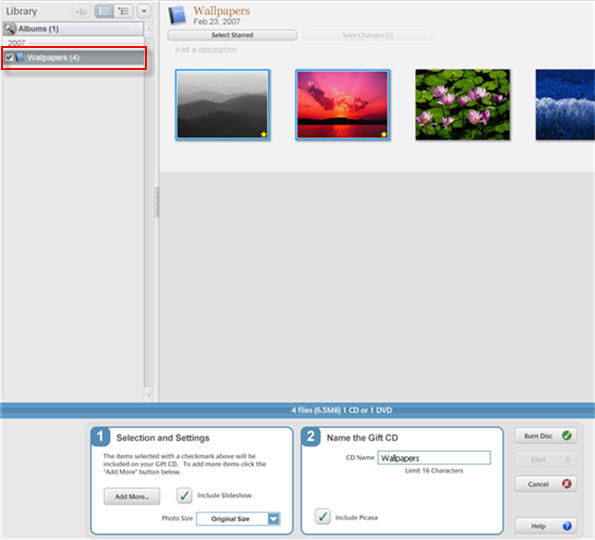Click the green check icon on Burn Disc
Viewport: 595px width, 540px height.
567,435
